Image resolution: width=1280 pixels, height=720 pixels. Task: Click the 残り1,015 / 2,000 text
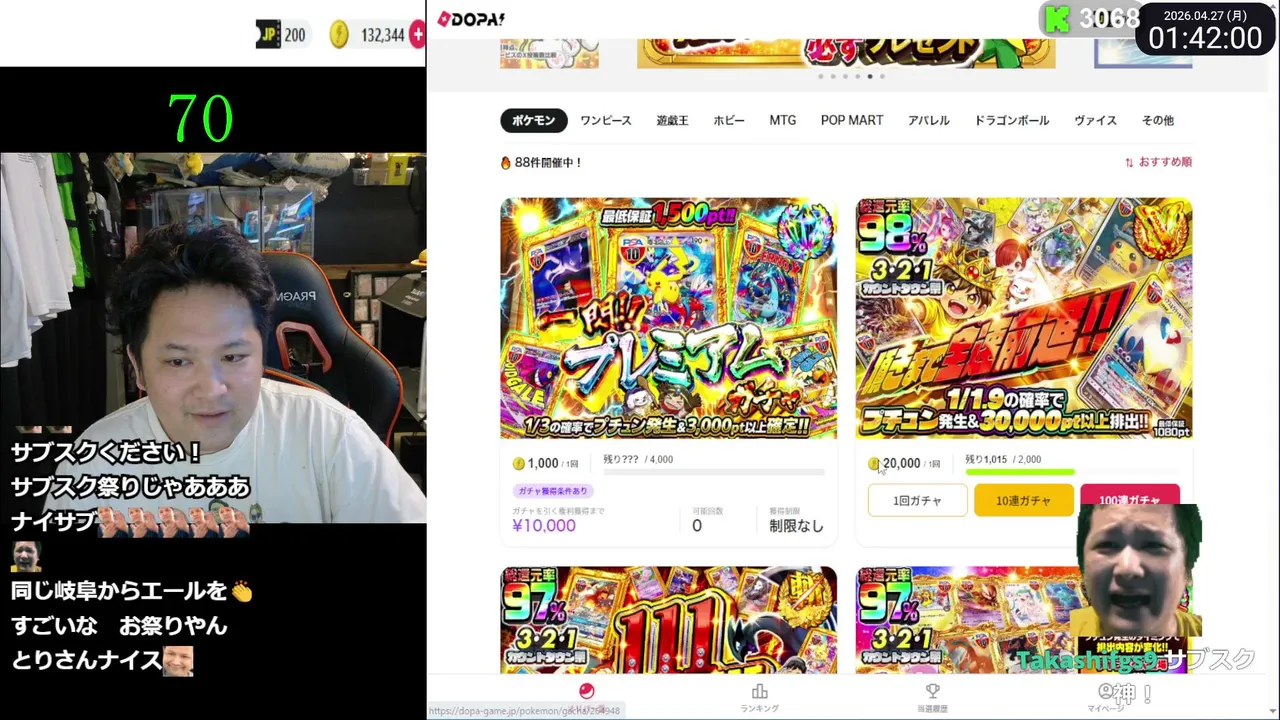1003,460
